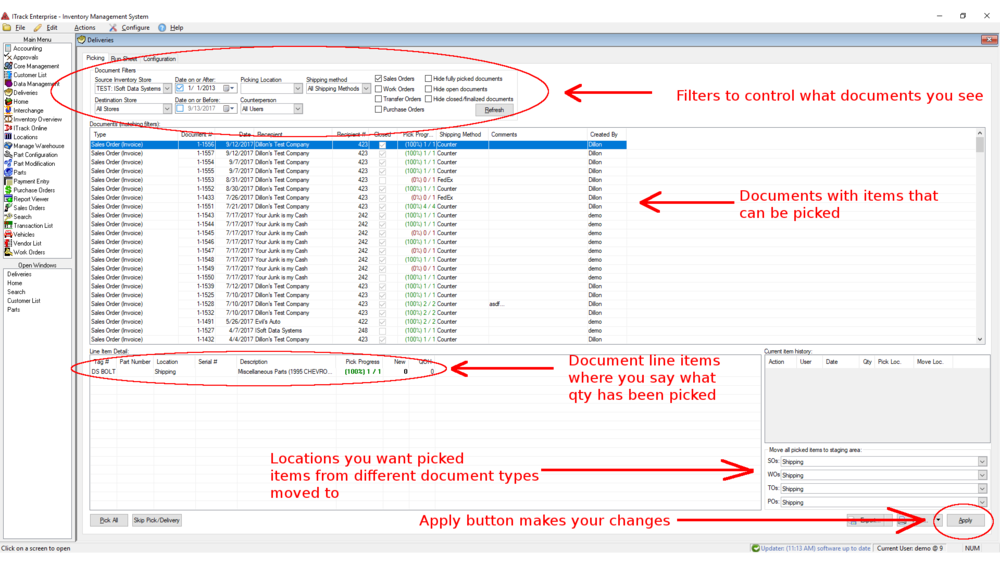The width and height of the screenshot is (1000, 563).
Task: Open the Vehicles icon in Main Menu
Action: 8,234
